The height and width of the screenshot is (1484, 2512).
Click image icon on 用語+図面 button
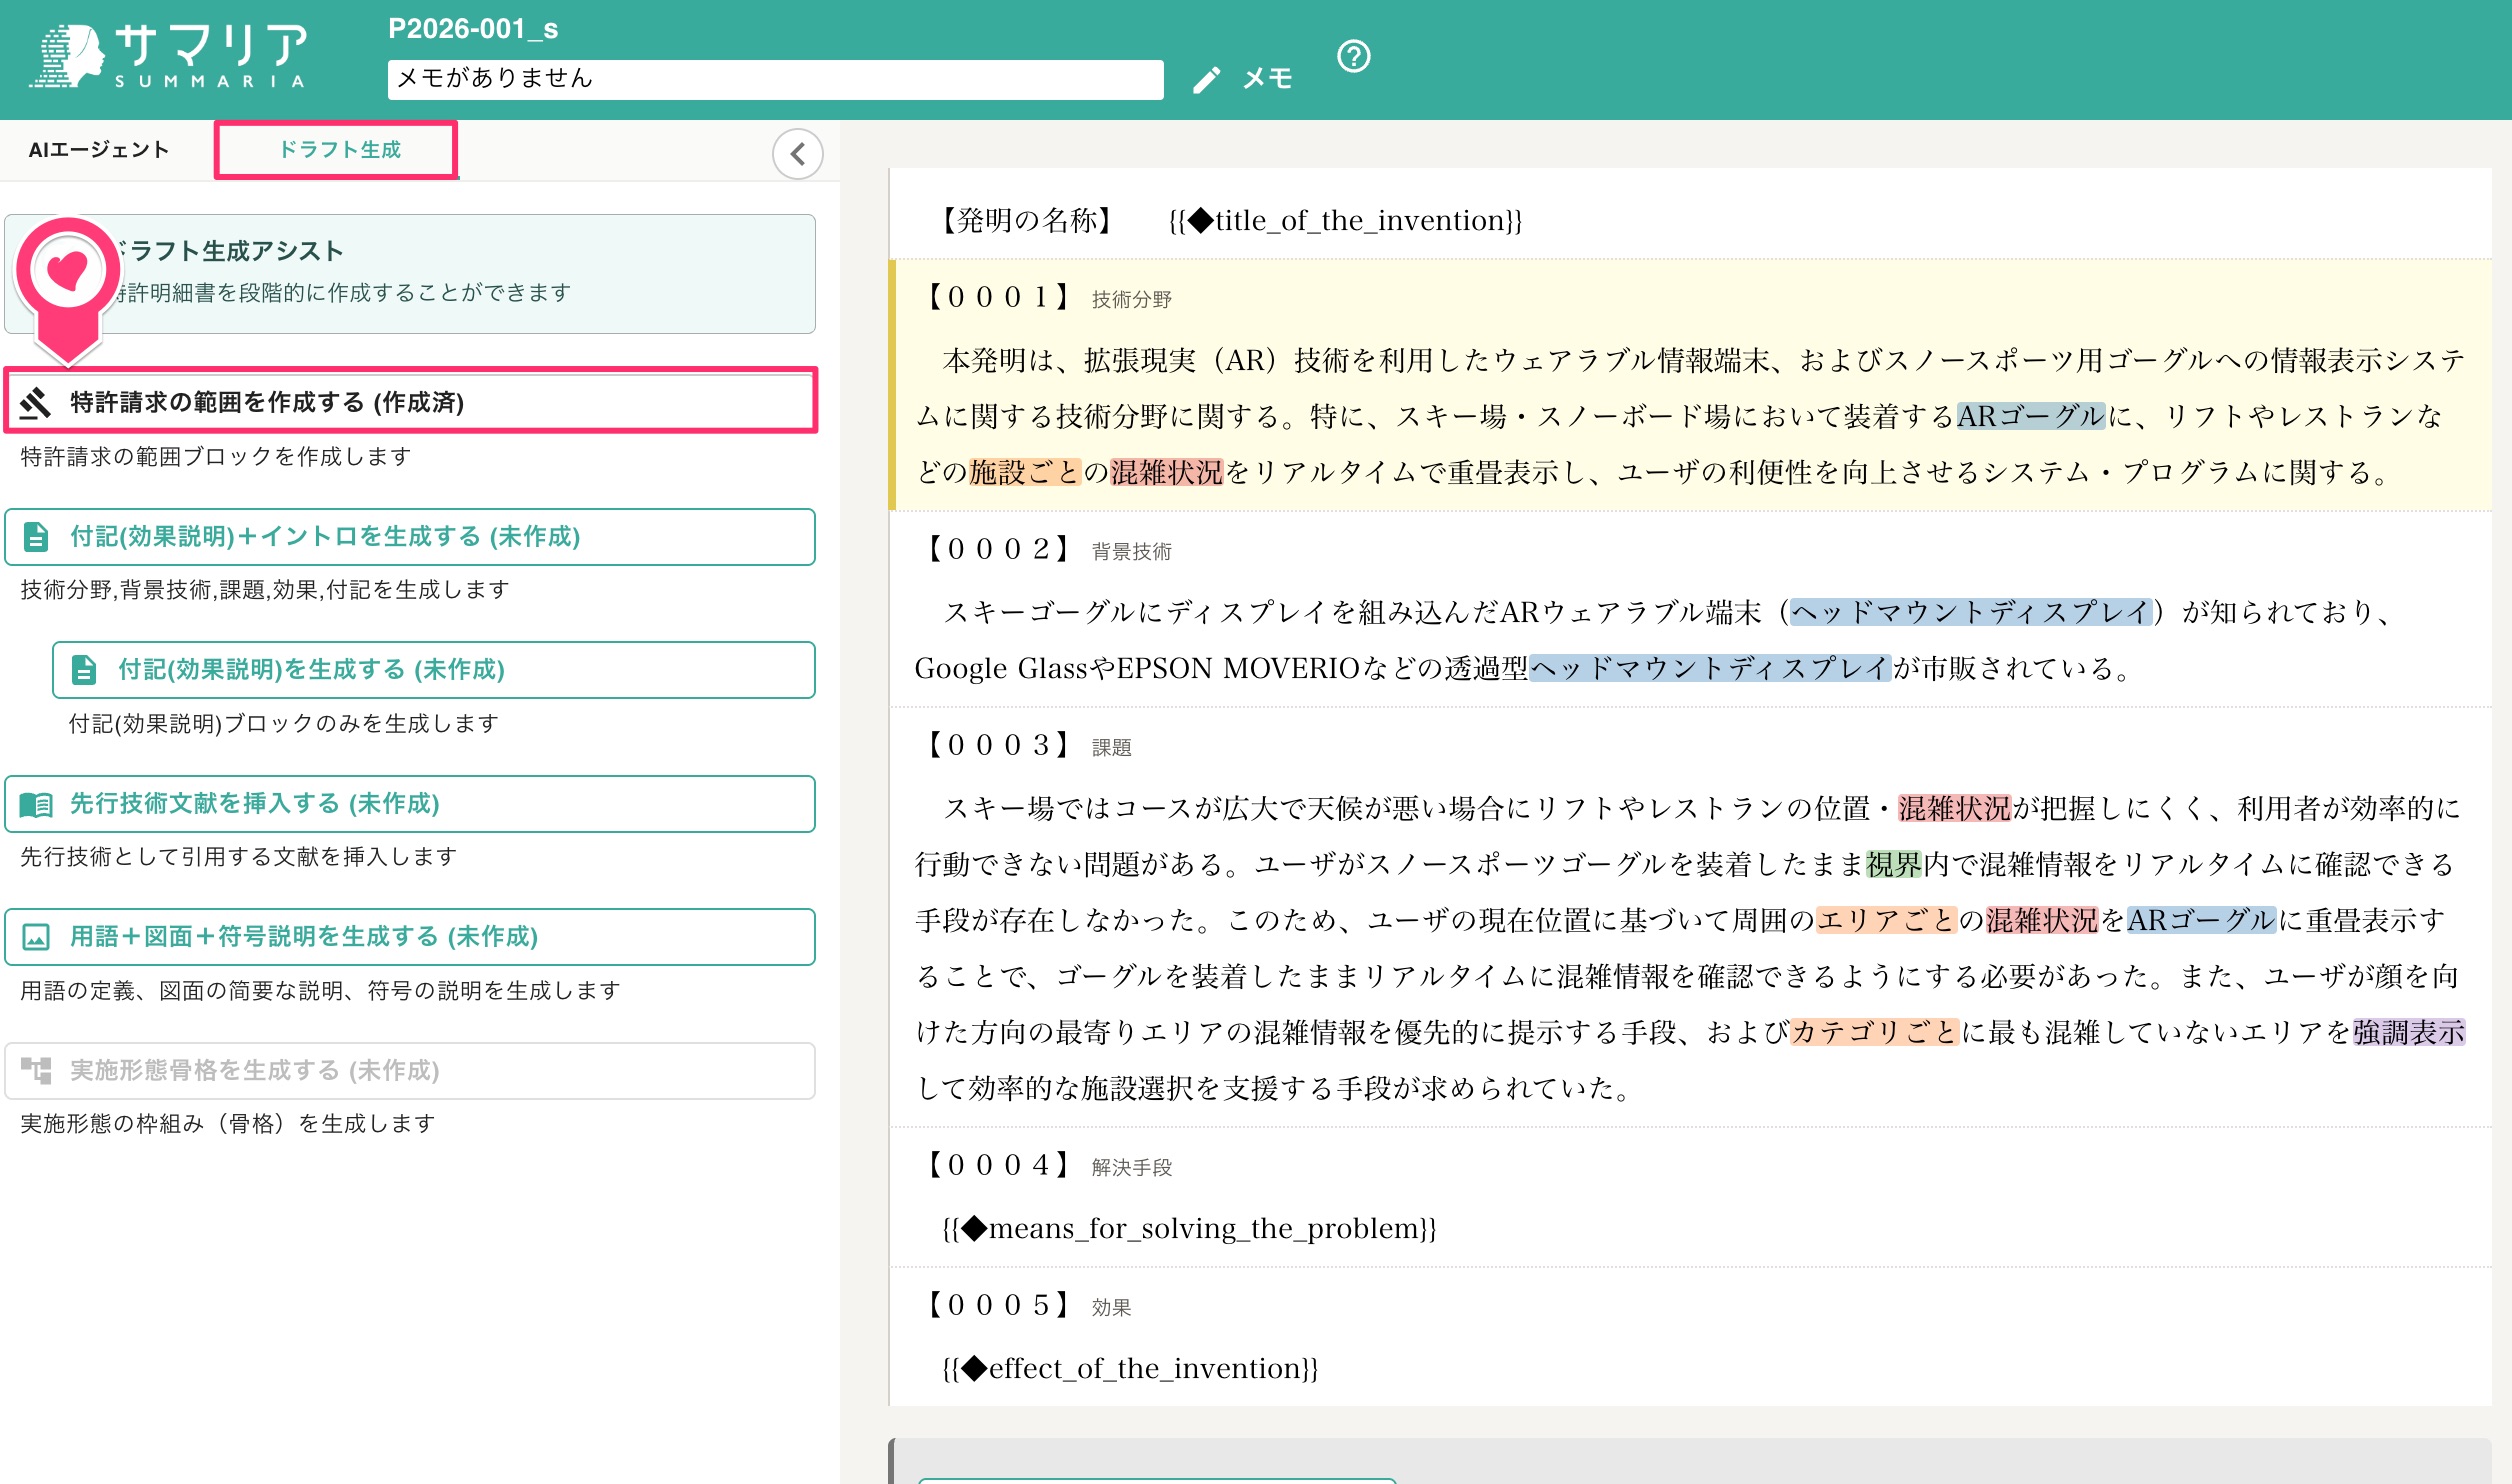36,937
